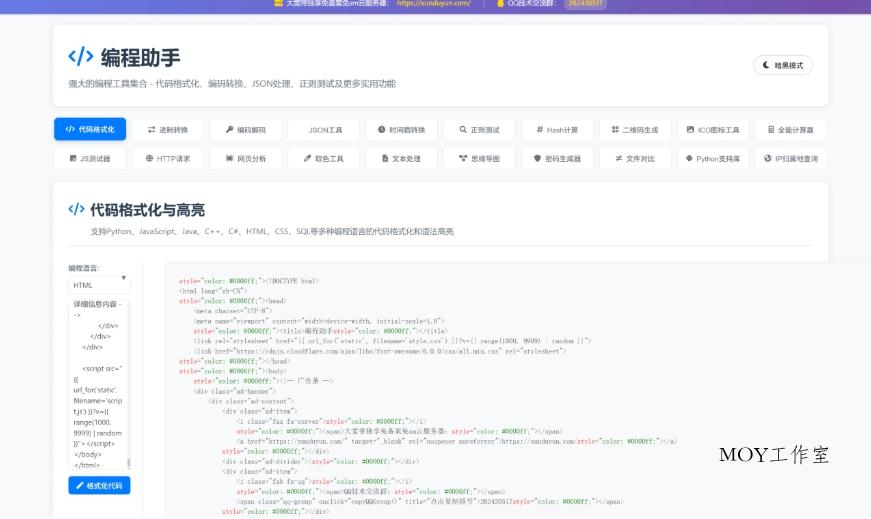Viewport: 871px width, 519px height.
Task: Switch to the IP归属地查询 tab
Action: coord(791,158)
